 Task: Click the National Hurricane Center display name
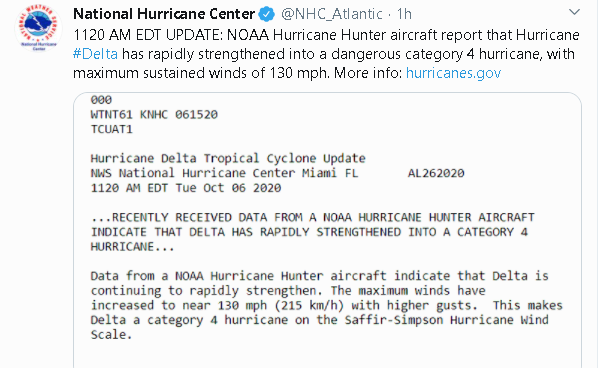[164, 14]
